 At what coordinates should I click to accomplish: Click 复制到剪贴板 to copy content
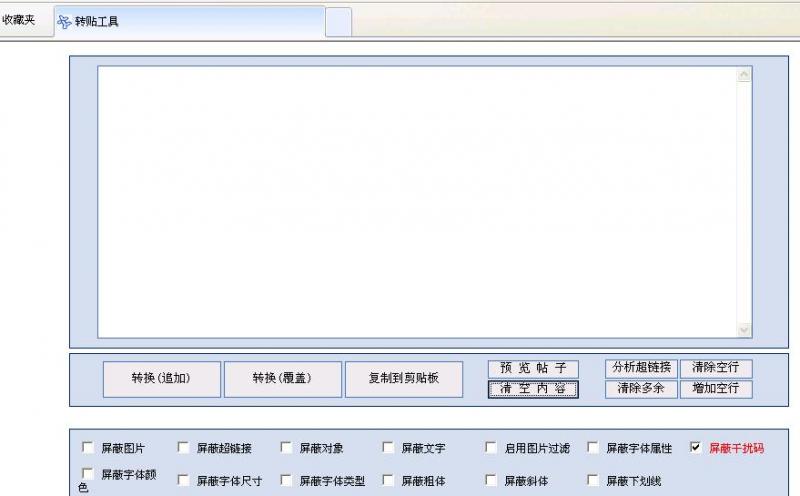(403, 379)
